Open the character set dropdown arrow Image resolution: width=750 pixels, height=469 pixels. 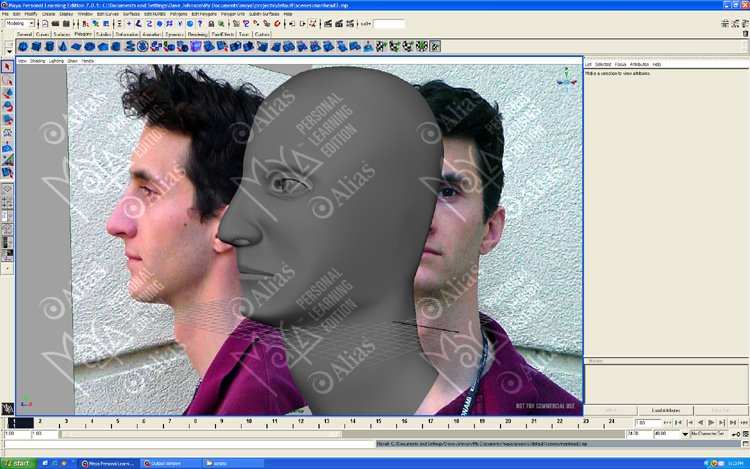click(685, 434)
